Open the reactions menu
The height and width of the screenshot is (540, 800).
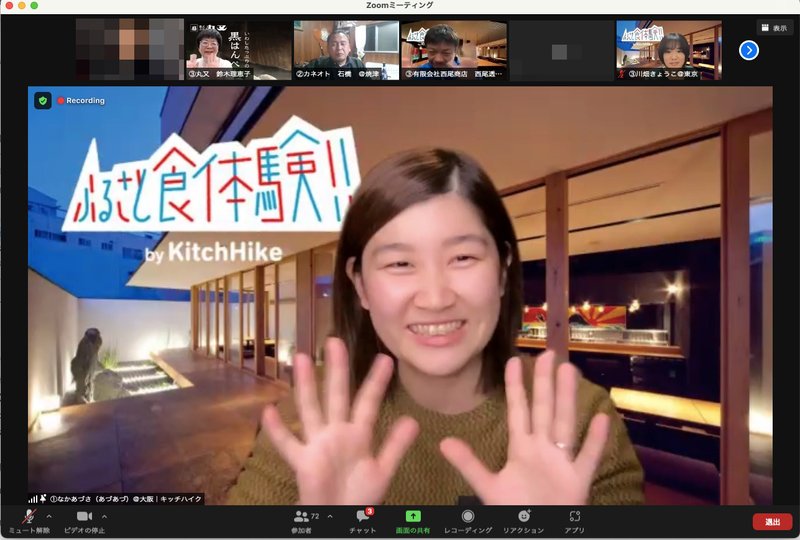tap(523, 521)
